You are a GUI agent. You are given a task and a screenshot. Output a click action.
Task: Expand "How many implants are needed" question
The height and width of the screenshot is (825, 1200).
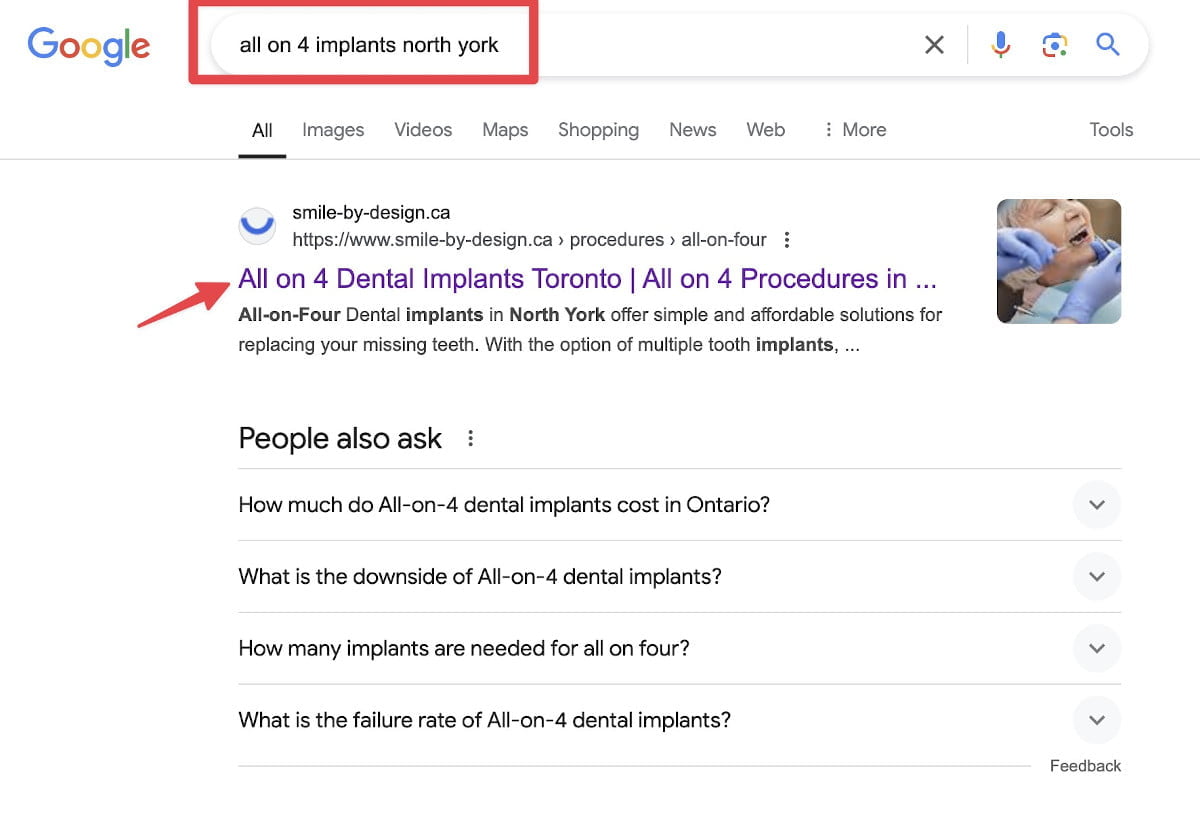tap(1096, 649)
